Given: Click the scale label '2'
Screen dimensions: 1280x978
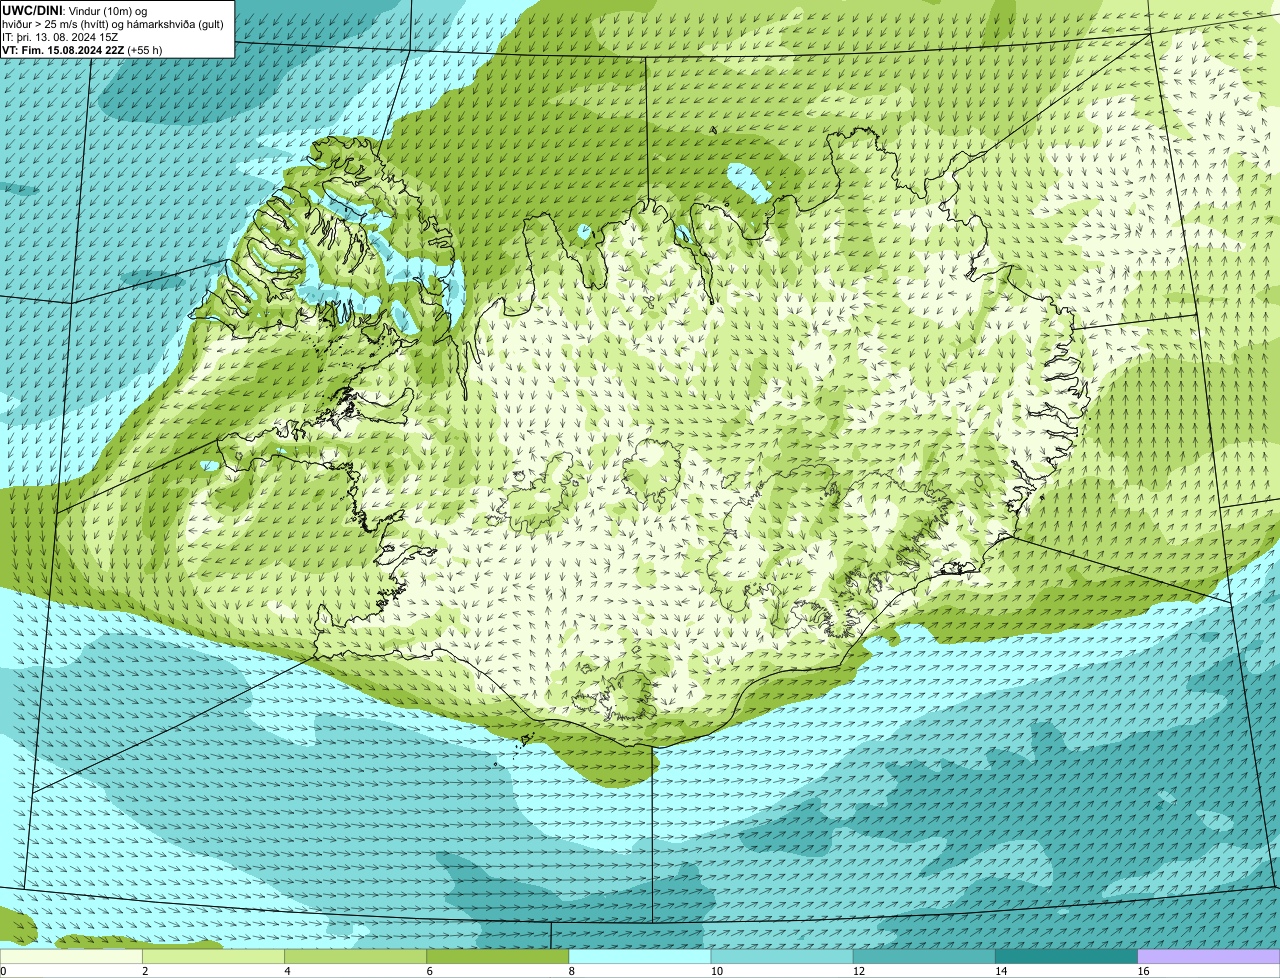Looking at the screenshot, I should tap(145, 971).
